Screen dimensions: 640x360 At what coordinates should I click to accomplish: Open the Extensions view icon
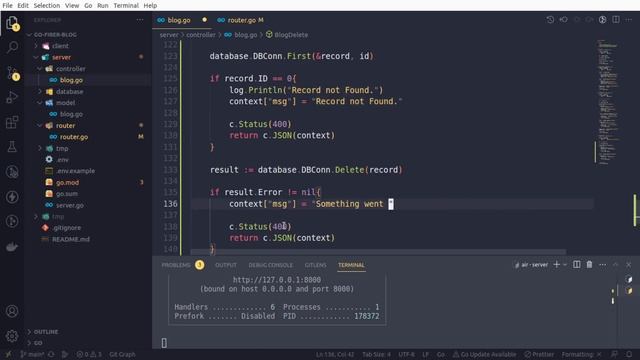point(12,122)
